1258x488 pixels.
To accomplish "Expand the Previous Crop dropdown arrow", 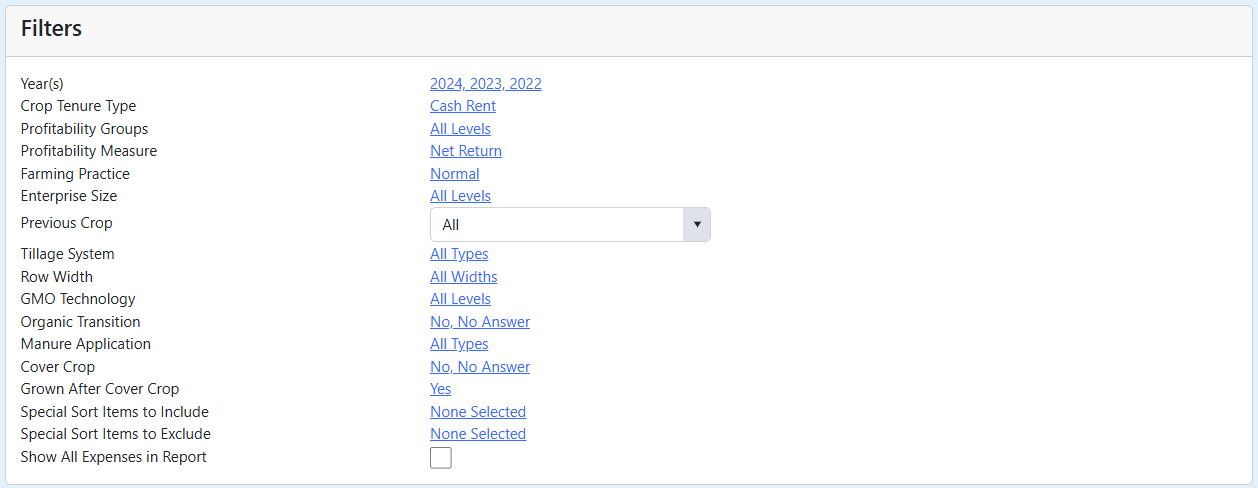I will 696,225.
